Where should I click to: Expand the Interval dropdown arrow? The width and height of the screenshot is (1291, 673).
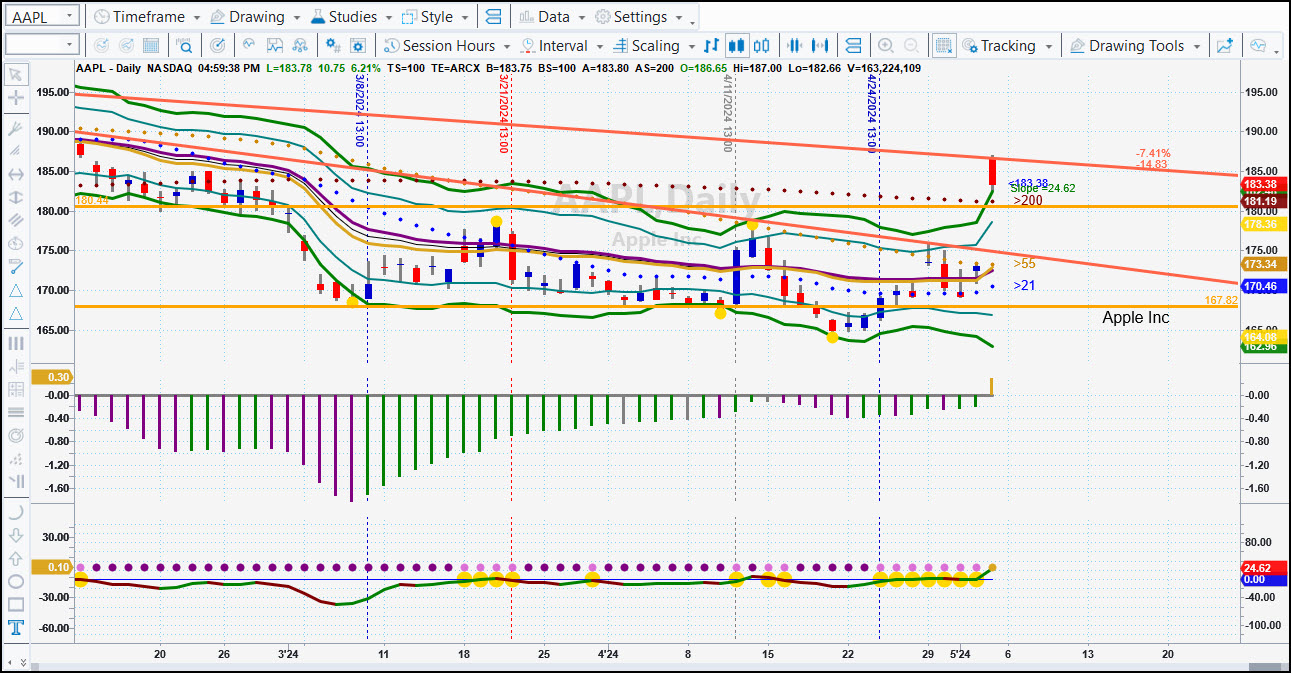click(x=598, y=47)
